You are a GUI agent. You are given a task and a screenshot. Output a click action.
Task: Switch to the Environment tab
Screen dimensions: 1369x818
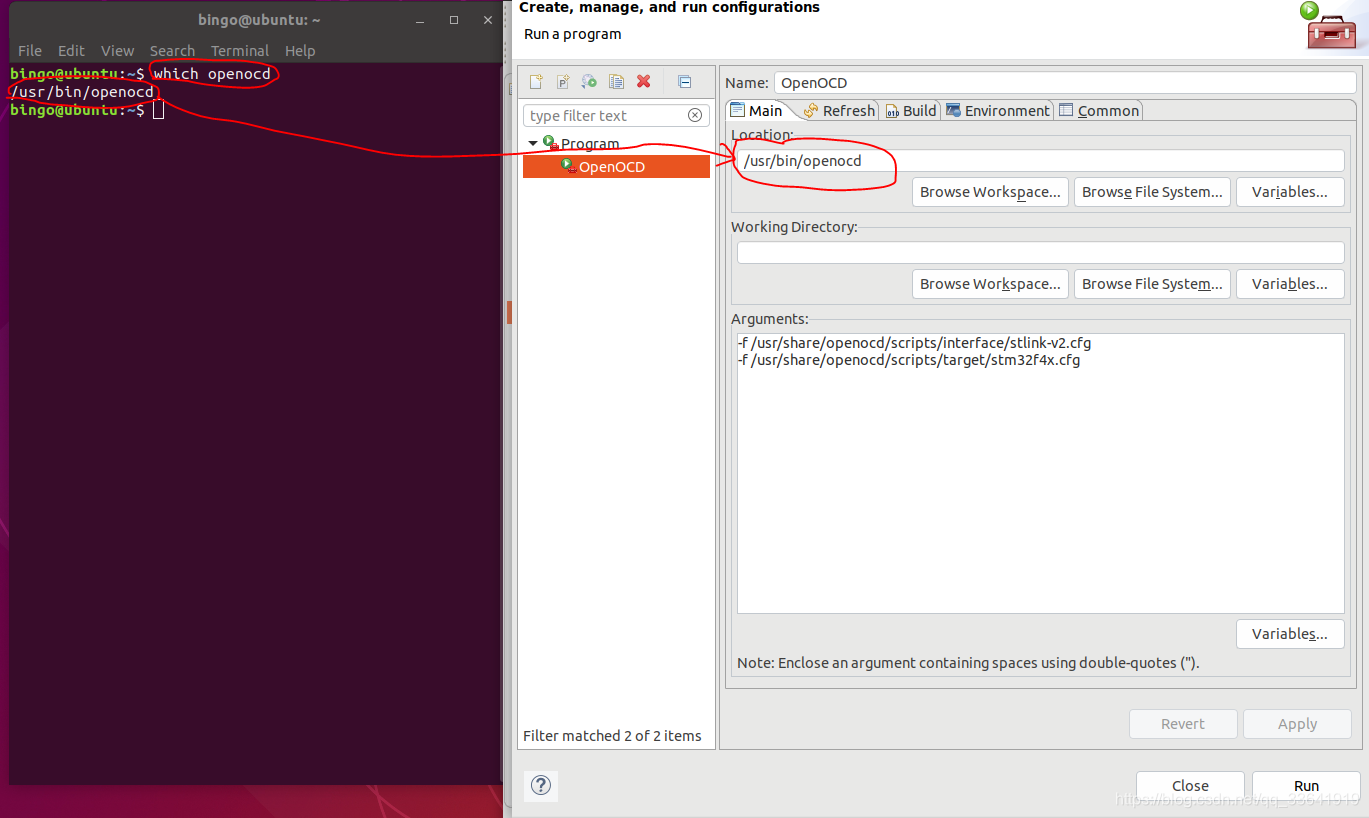tap(998, 111)
